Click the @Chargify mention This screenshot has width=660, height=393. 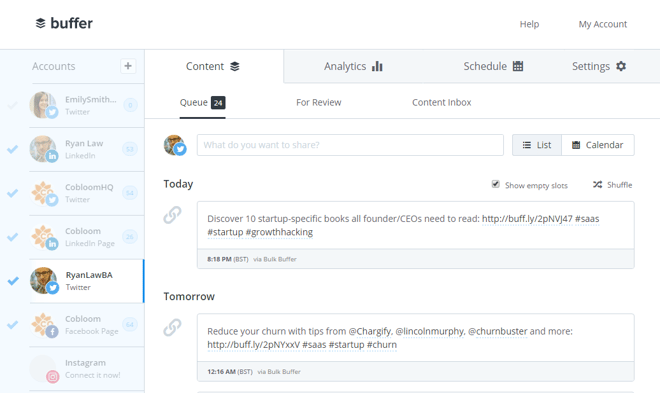(370, 332)
